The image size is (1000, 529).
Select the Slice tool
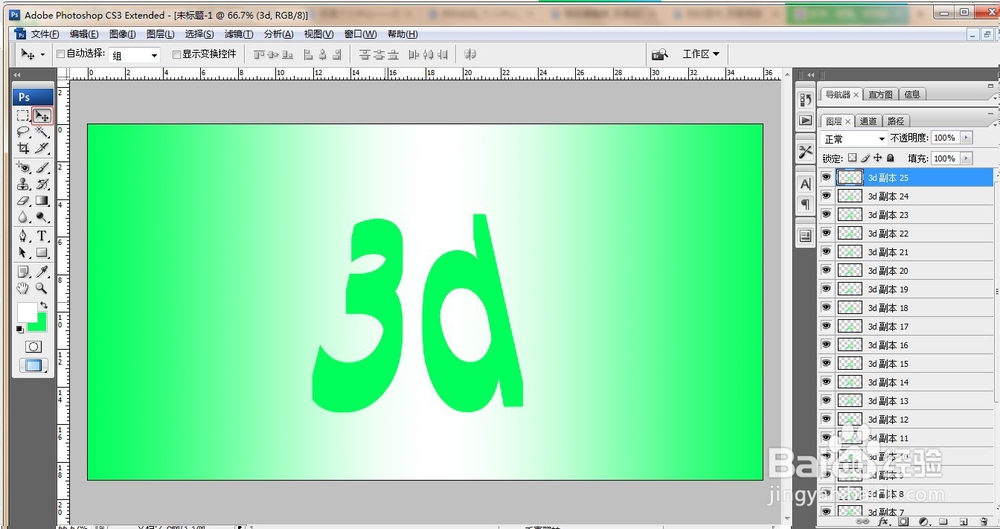click(x=42, y=148)
